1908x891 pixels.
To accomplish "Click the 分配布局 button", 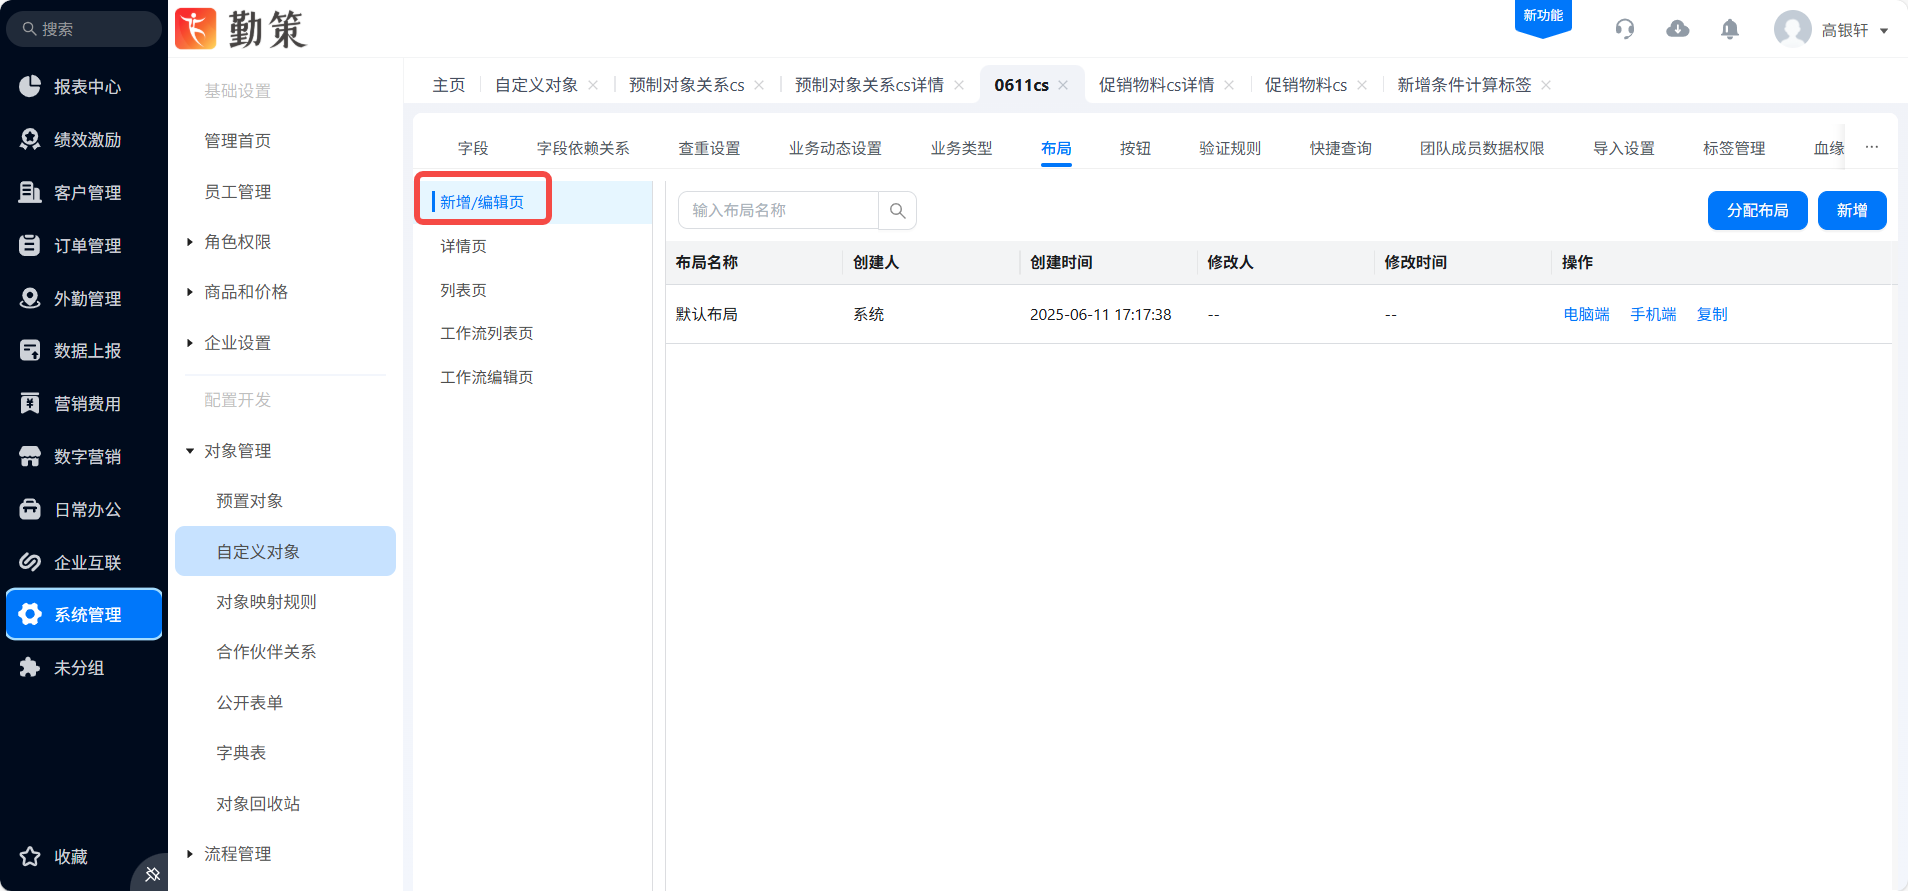I will point(1757,211).
